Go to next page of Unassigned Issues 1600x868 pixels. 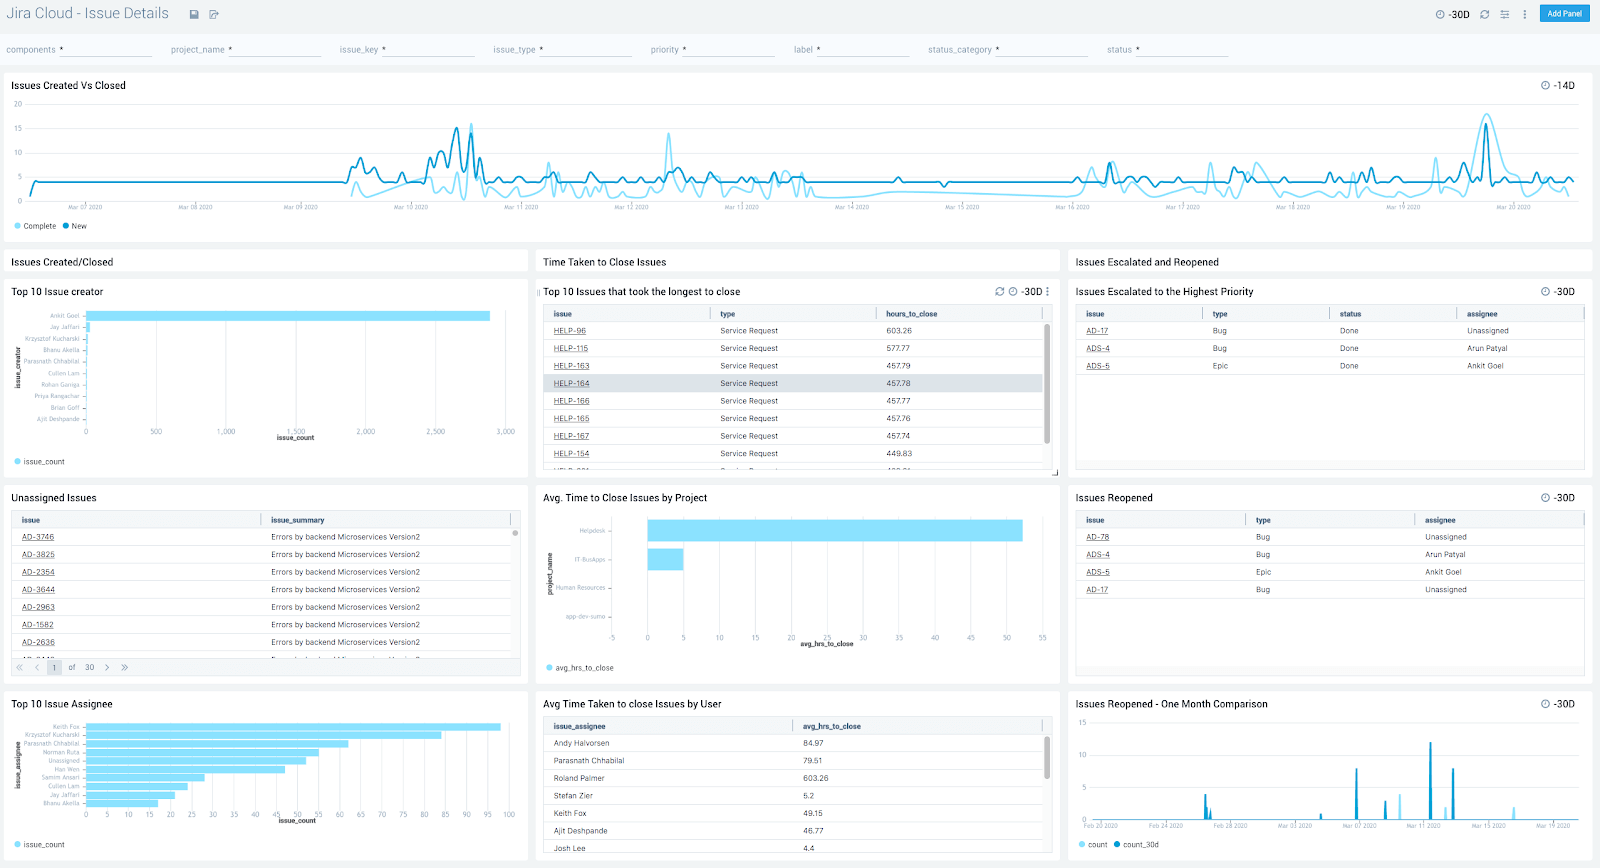pos(107,667)
